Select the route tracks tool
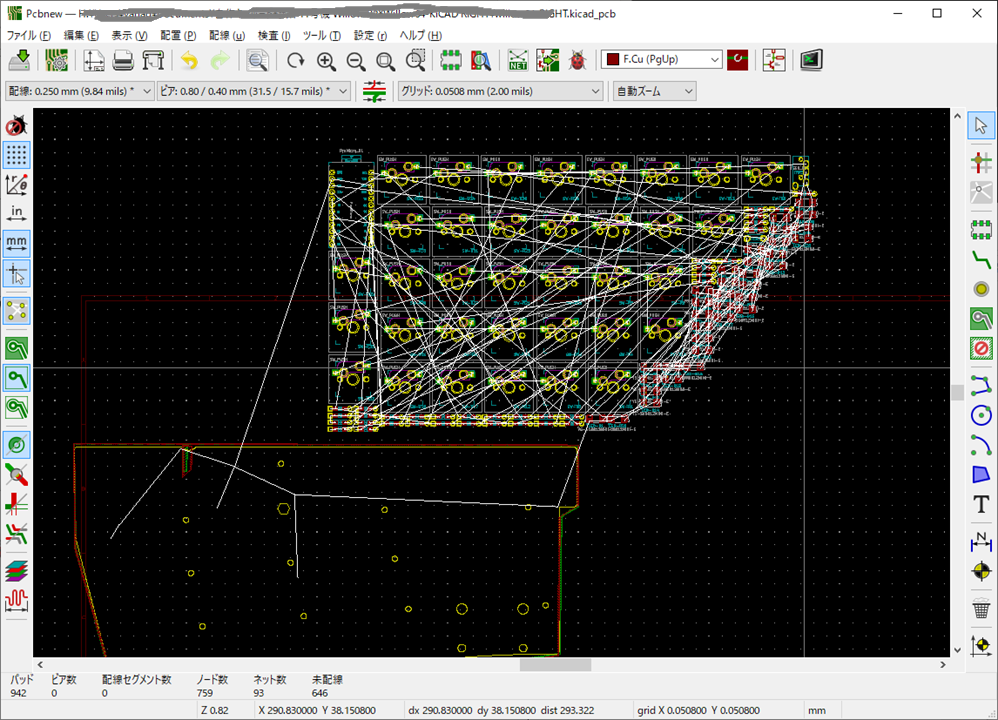The width and height of the screenshot is (998, 720). pyautogui.click(x=981, y=259)
